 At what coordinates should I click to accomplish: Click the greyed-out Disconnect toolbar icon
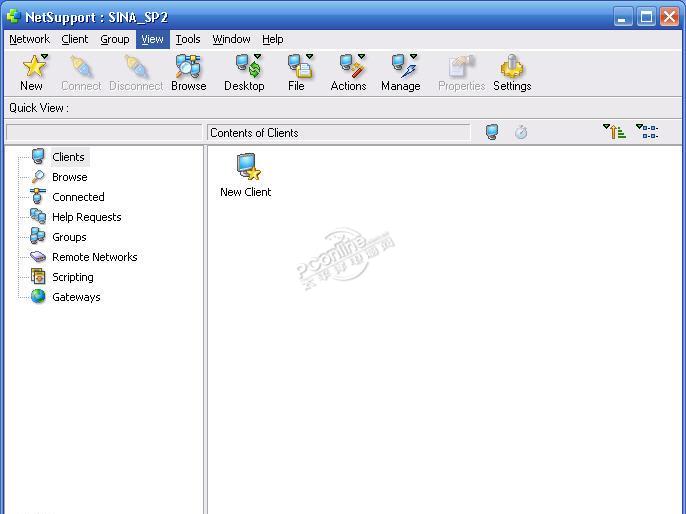(136, 66)
